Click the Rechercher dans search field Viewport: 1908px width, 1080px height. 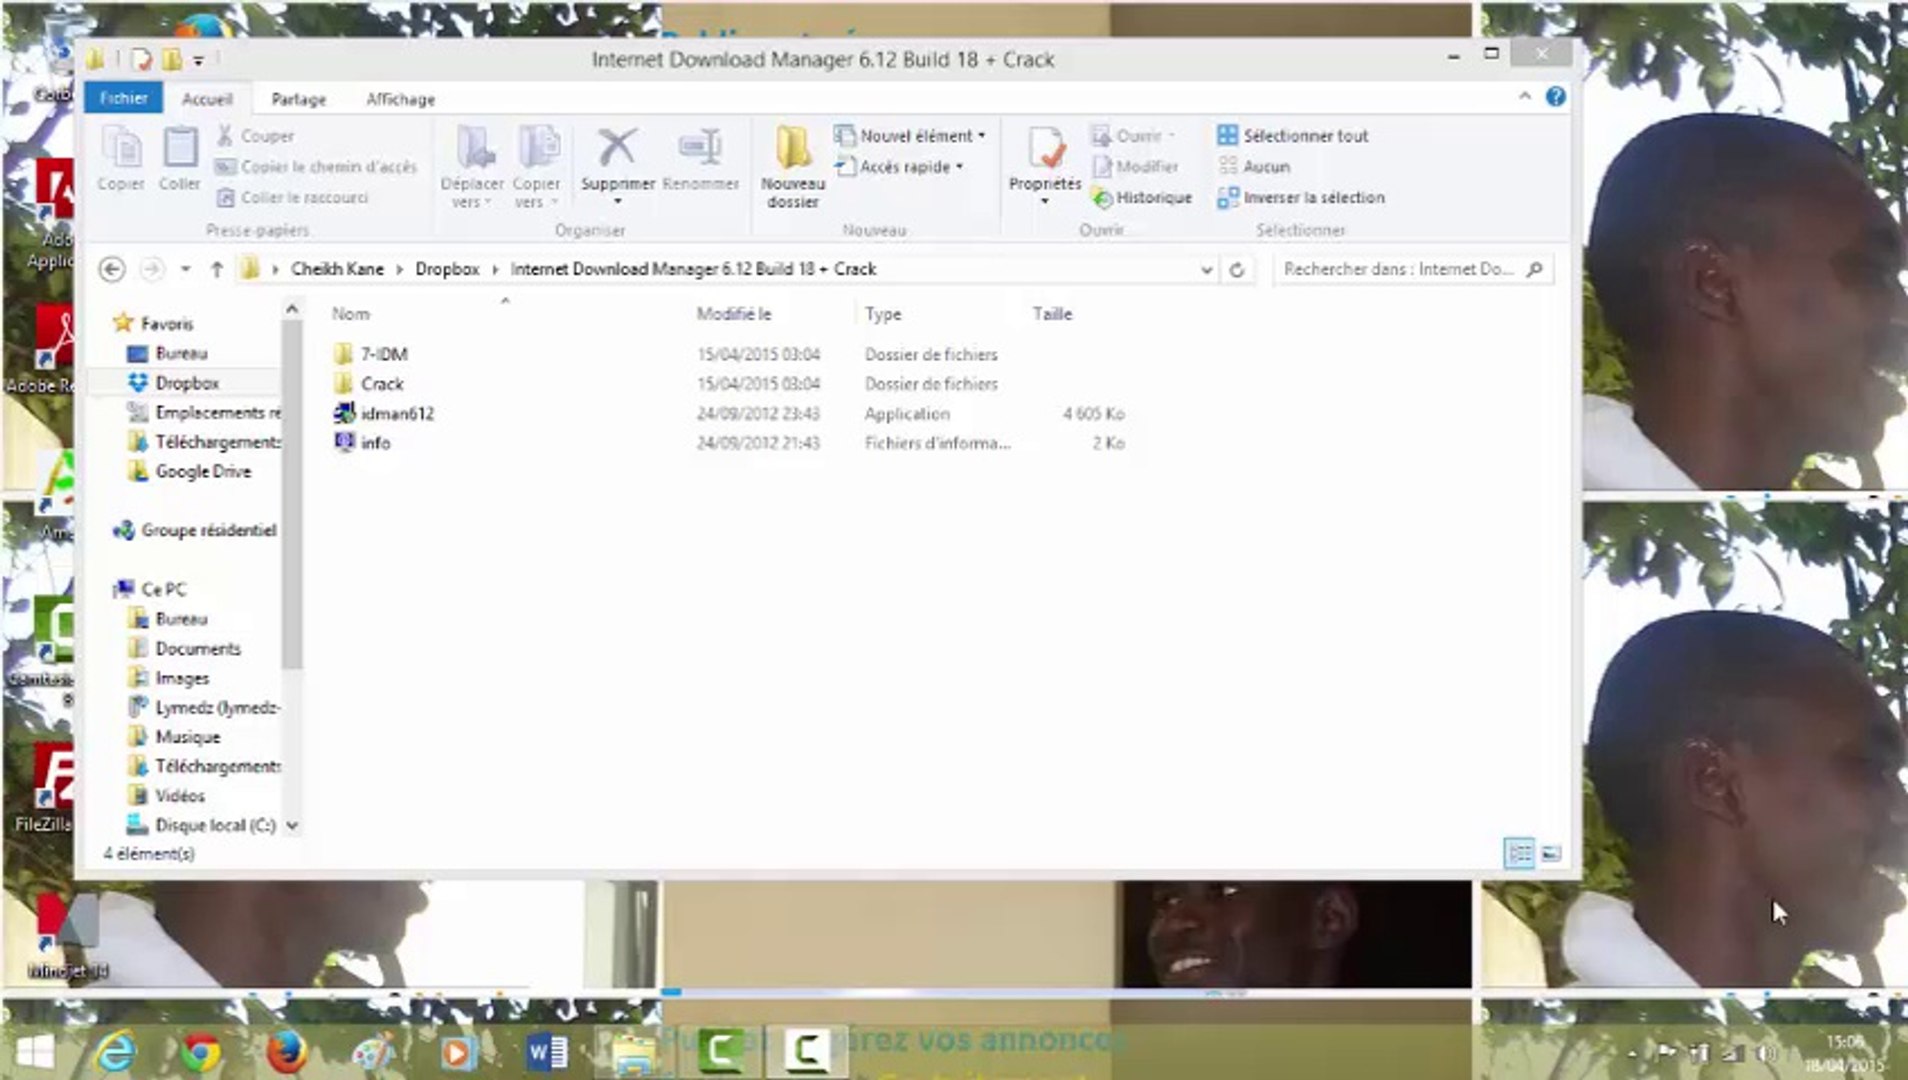point(1412,269)
